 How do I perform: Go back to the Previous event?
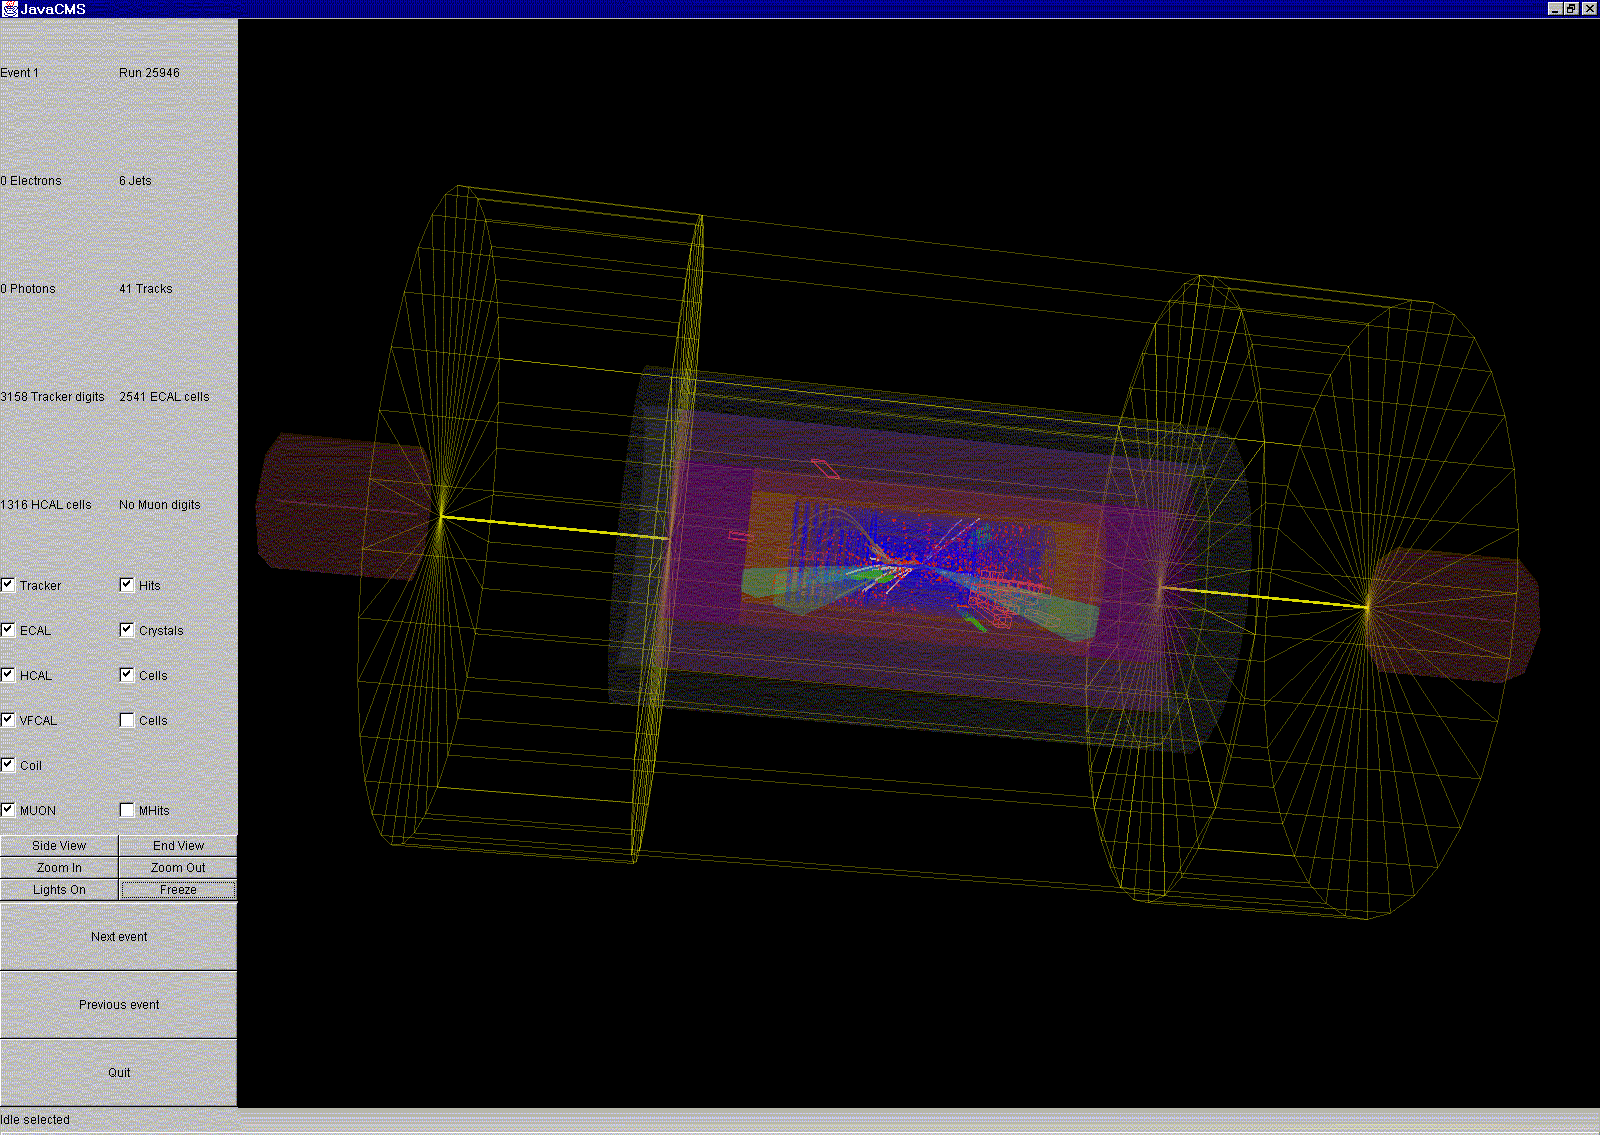click(118, 1004)
